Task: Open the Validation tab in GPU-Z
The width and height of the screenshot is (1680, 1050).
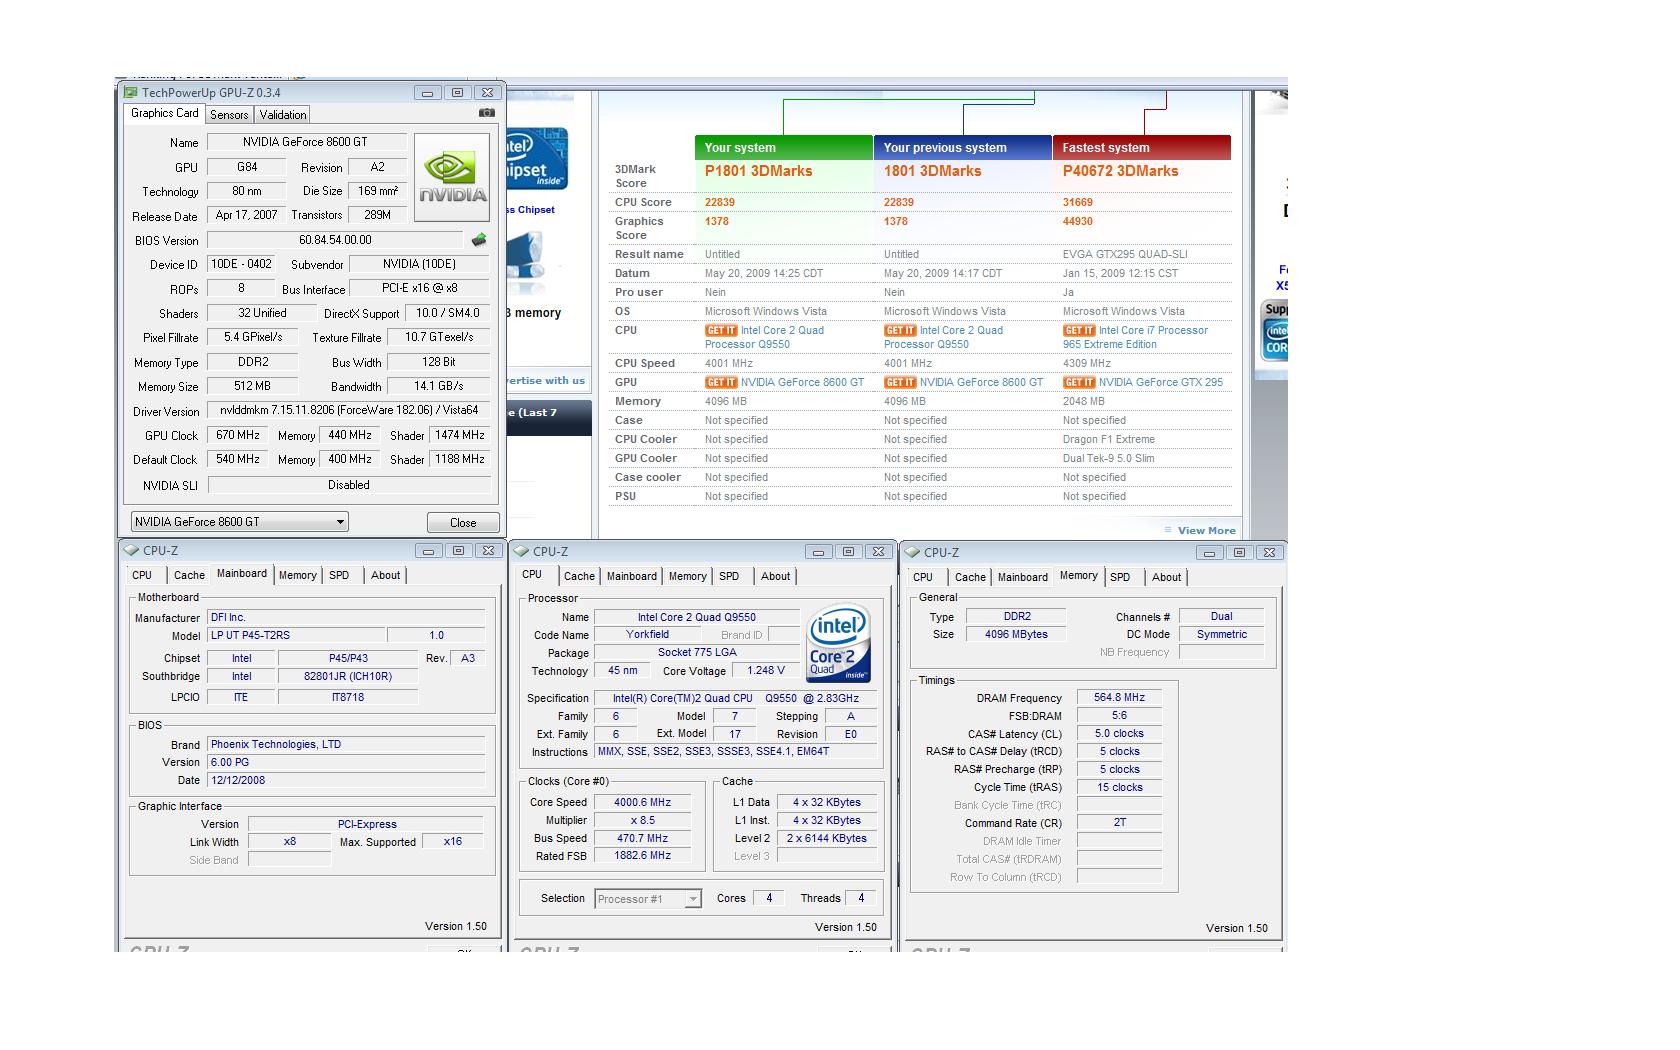Action: click(283, 115)
